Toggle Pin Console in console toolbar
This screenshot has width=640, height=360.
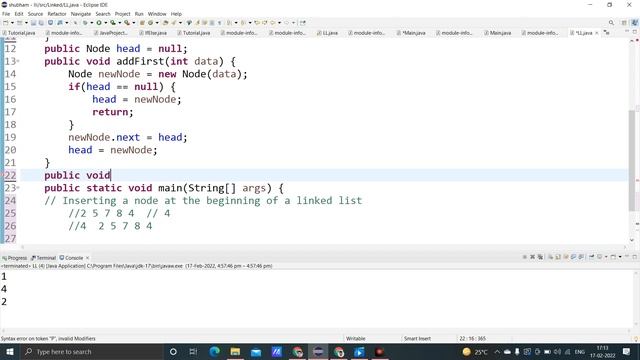pos(591,257)
